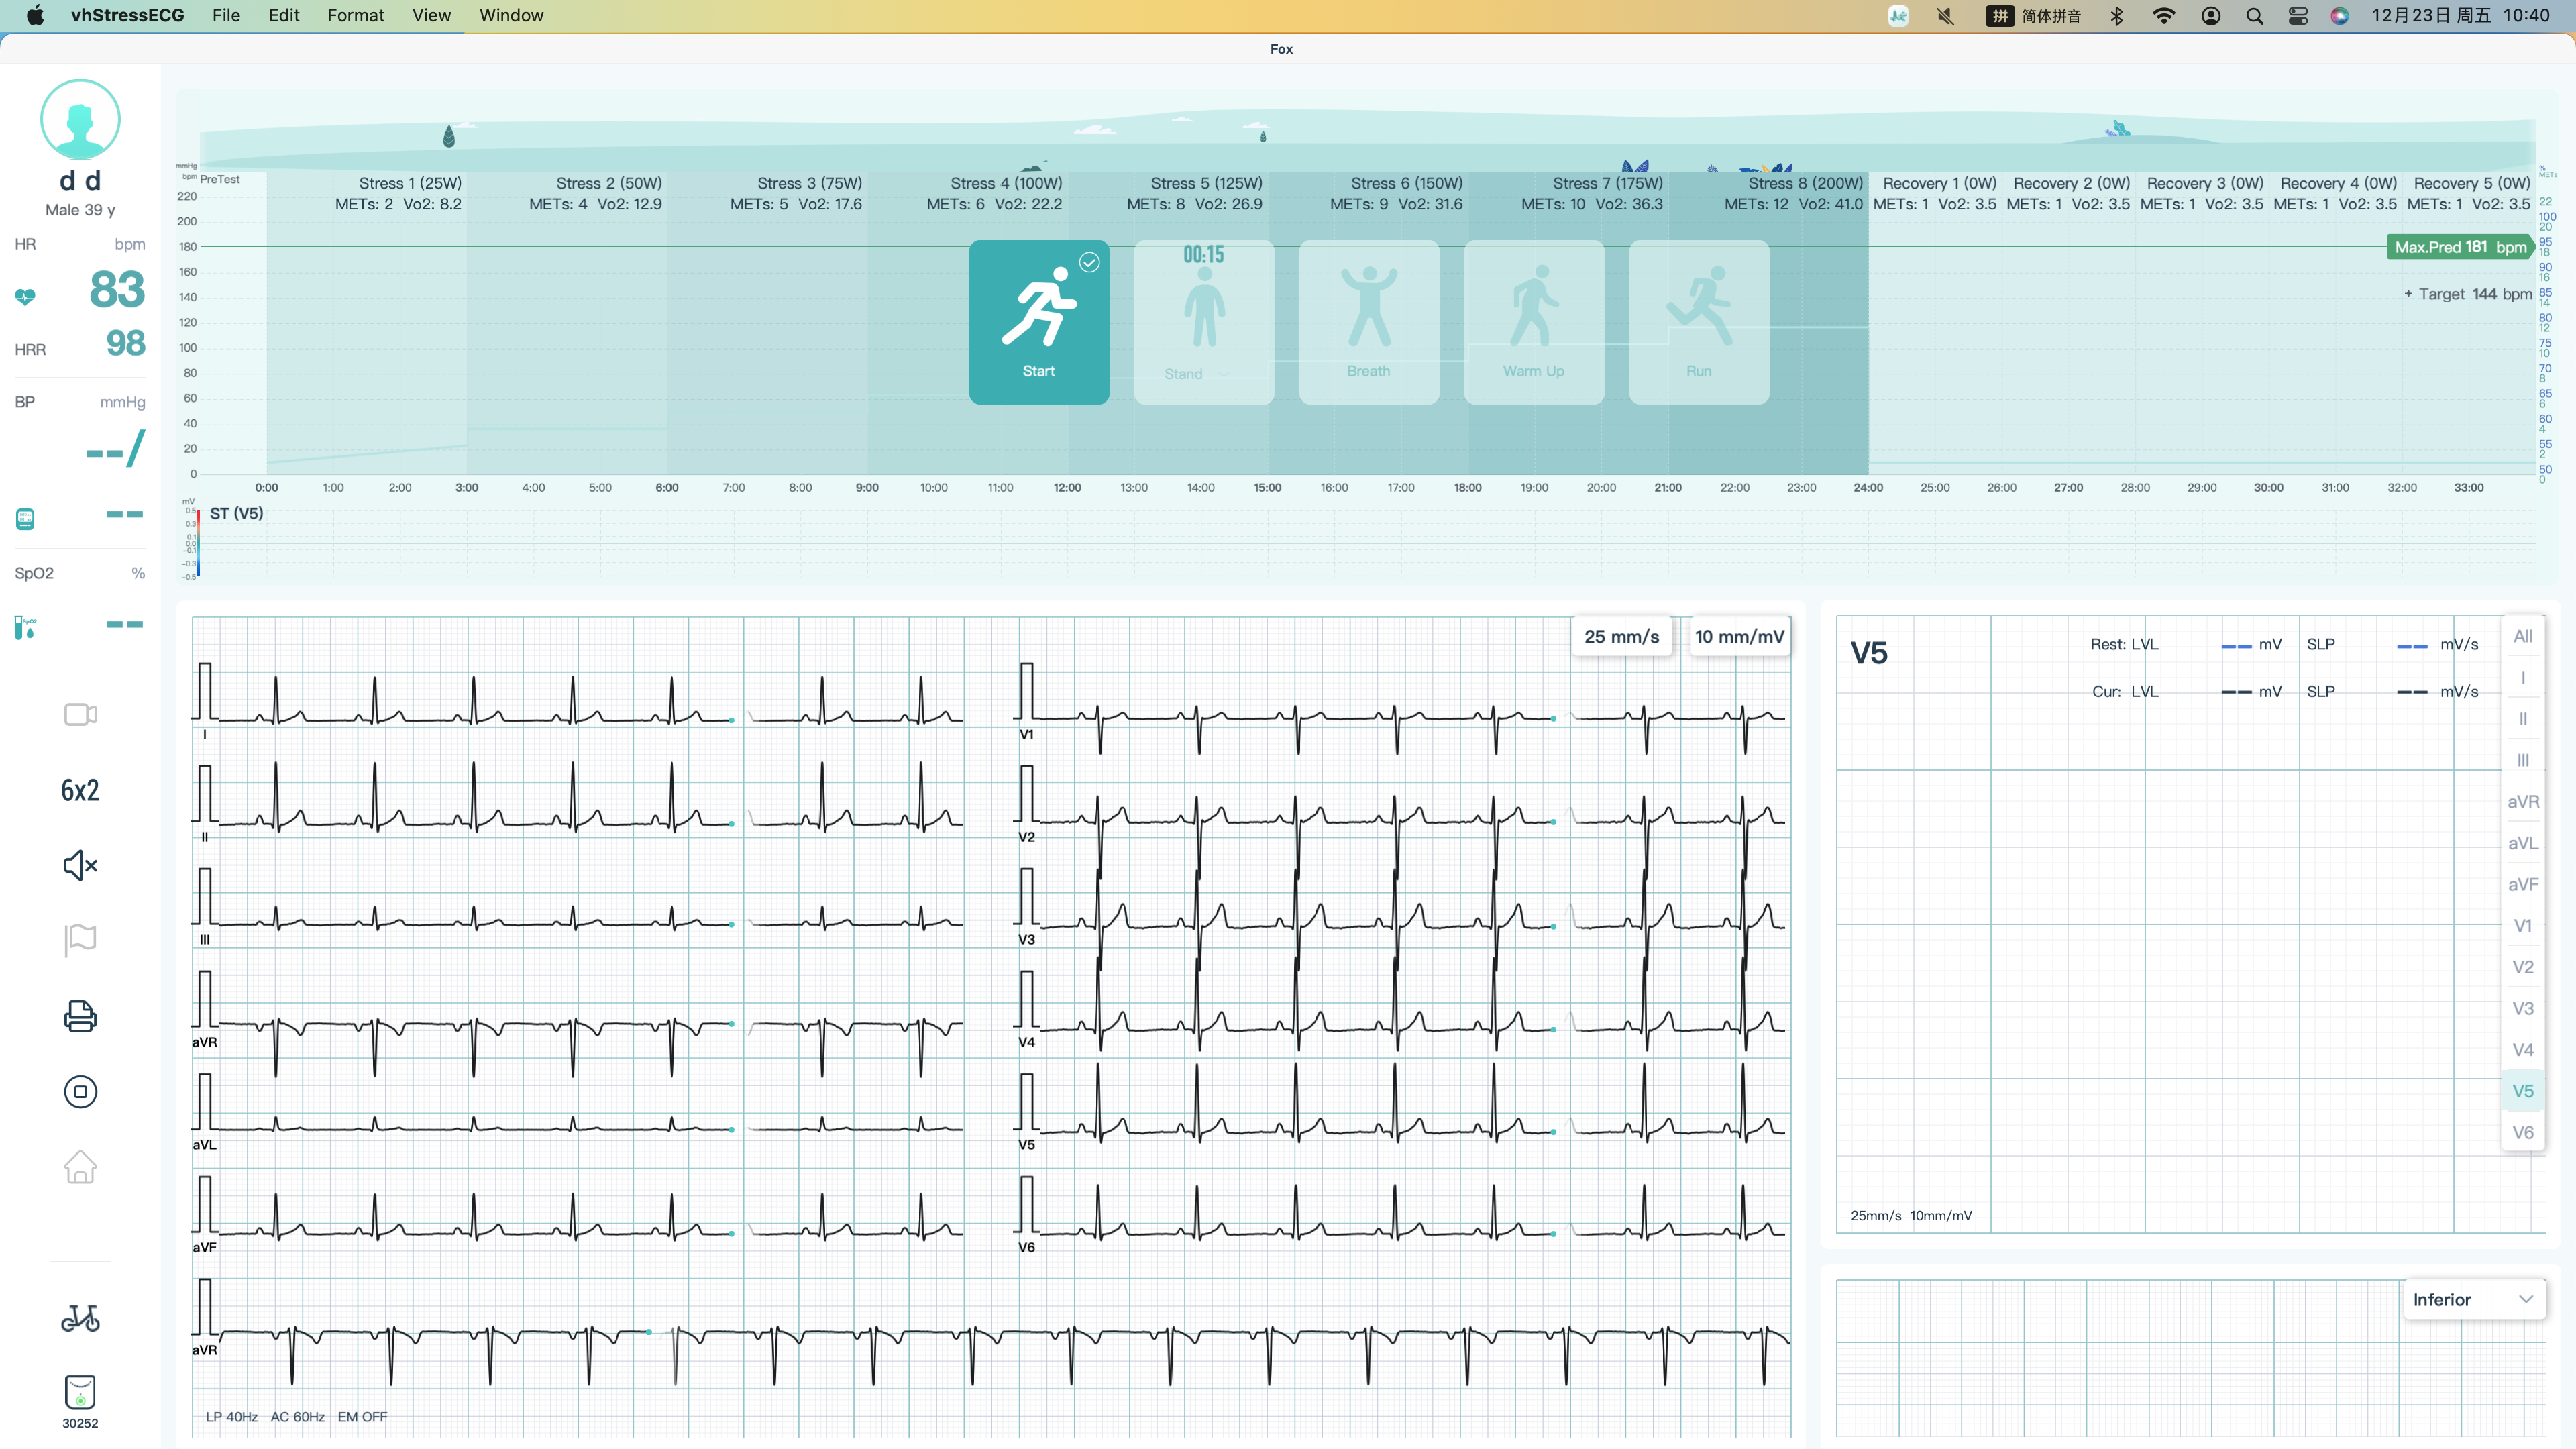This screenshot has height=1449, width=2576.
Task: Open the vhStressECG application menu
Action: pyautogui.click(x=127, y=15)
